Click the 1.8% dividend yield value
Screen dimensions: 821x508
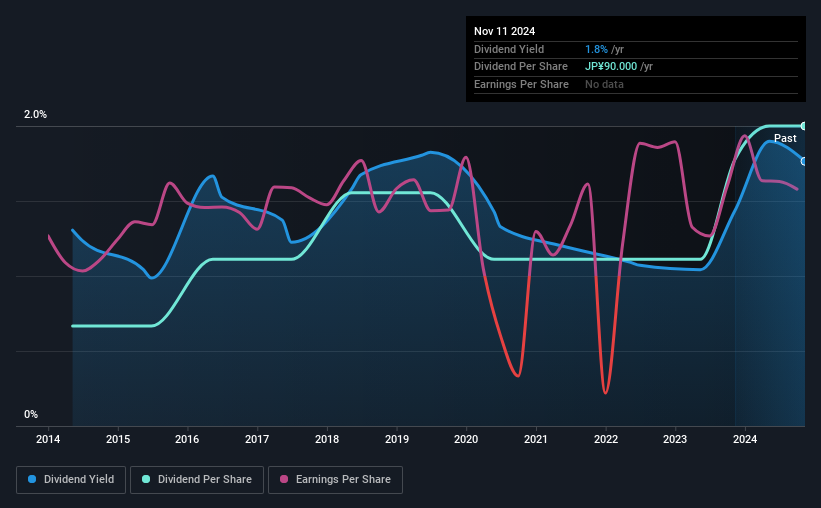[x=596, y=49]
